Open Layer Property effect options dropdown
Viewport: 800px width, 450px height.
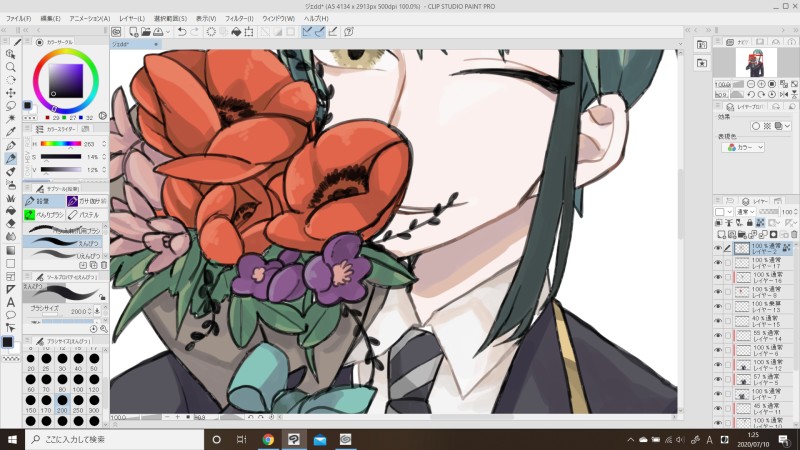787,126
